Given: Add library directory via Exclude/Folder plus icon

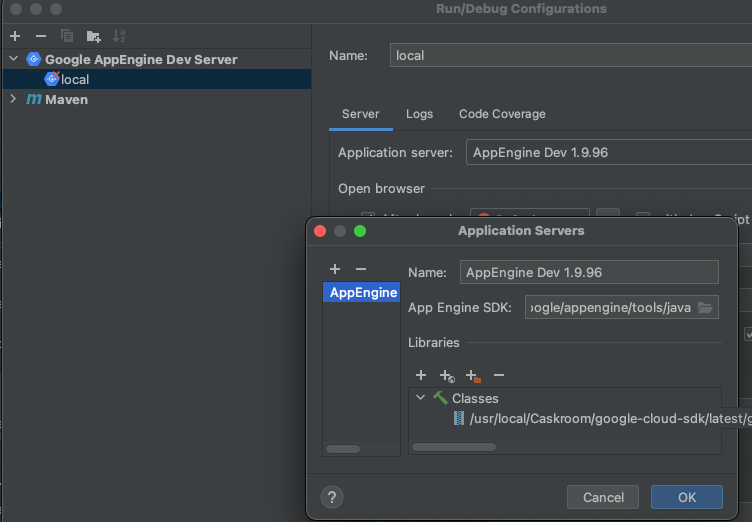Looking at the screenshot, I should (x=473, y=376).
